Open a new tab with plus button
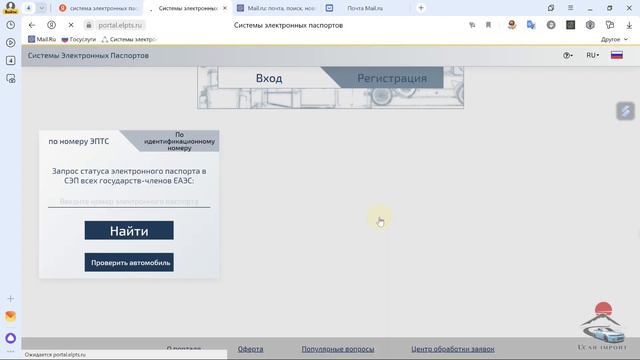The width and height of the screenshot is (640, 360). click(421, 8)
